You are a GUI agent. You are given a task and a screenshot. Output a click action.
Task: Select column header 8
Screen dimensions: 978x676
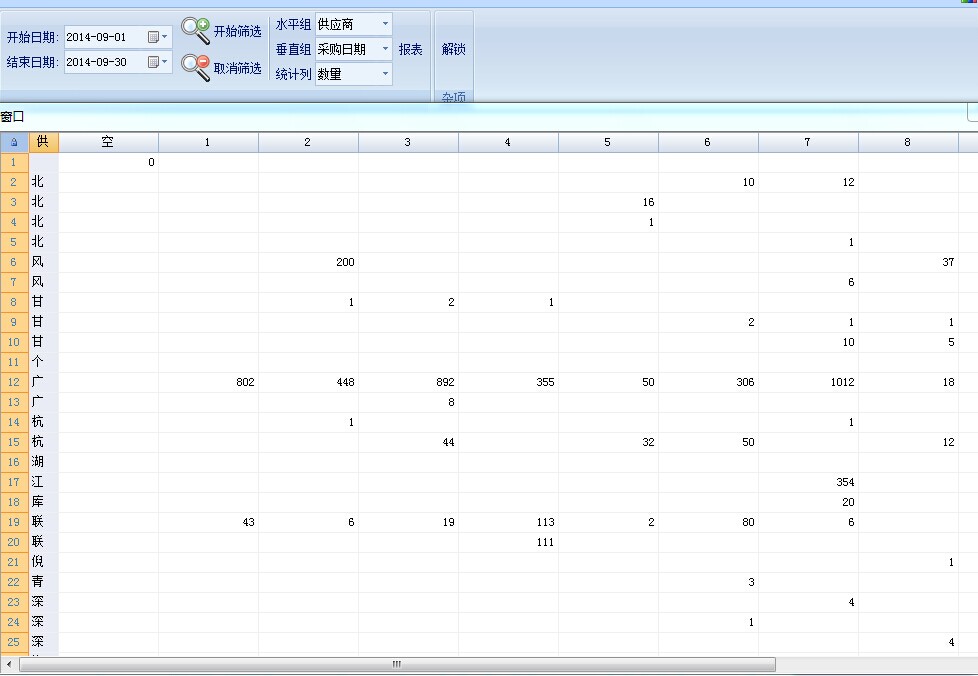click(x=908, y=142)
